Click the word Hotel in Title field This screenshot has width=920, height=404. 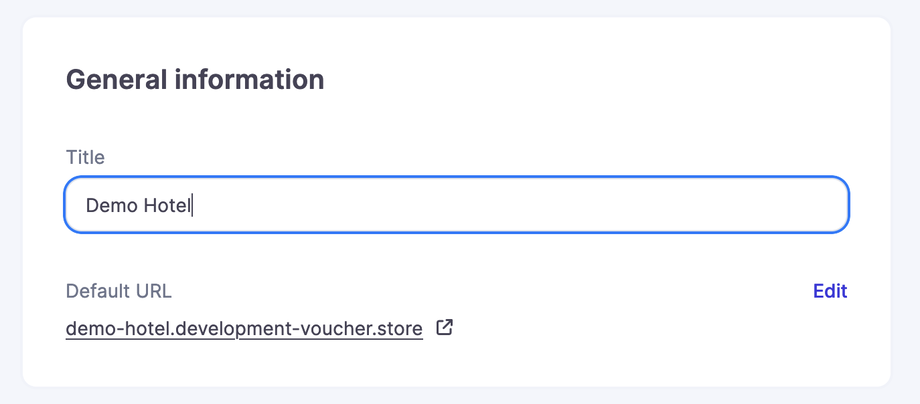coord(166,205)
